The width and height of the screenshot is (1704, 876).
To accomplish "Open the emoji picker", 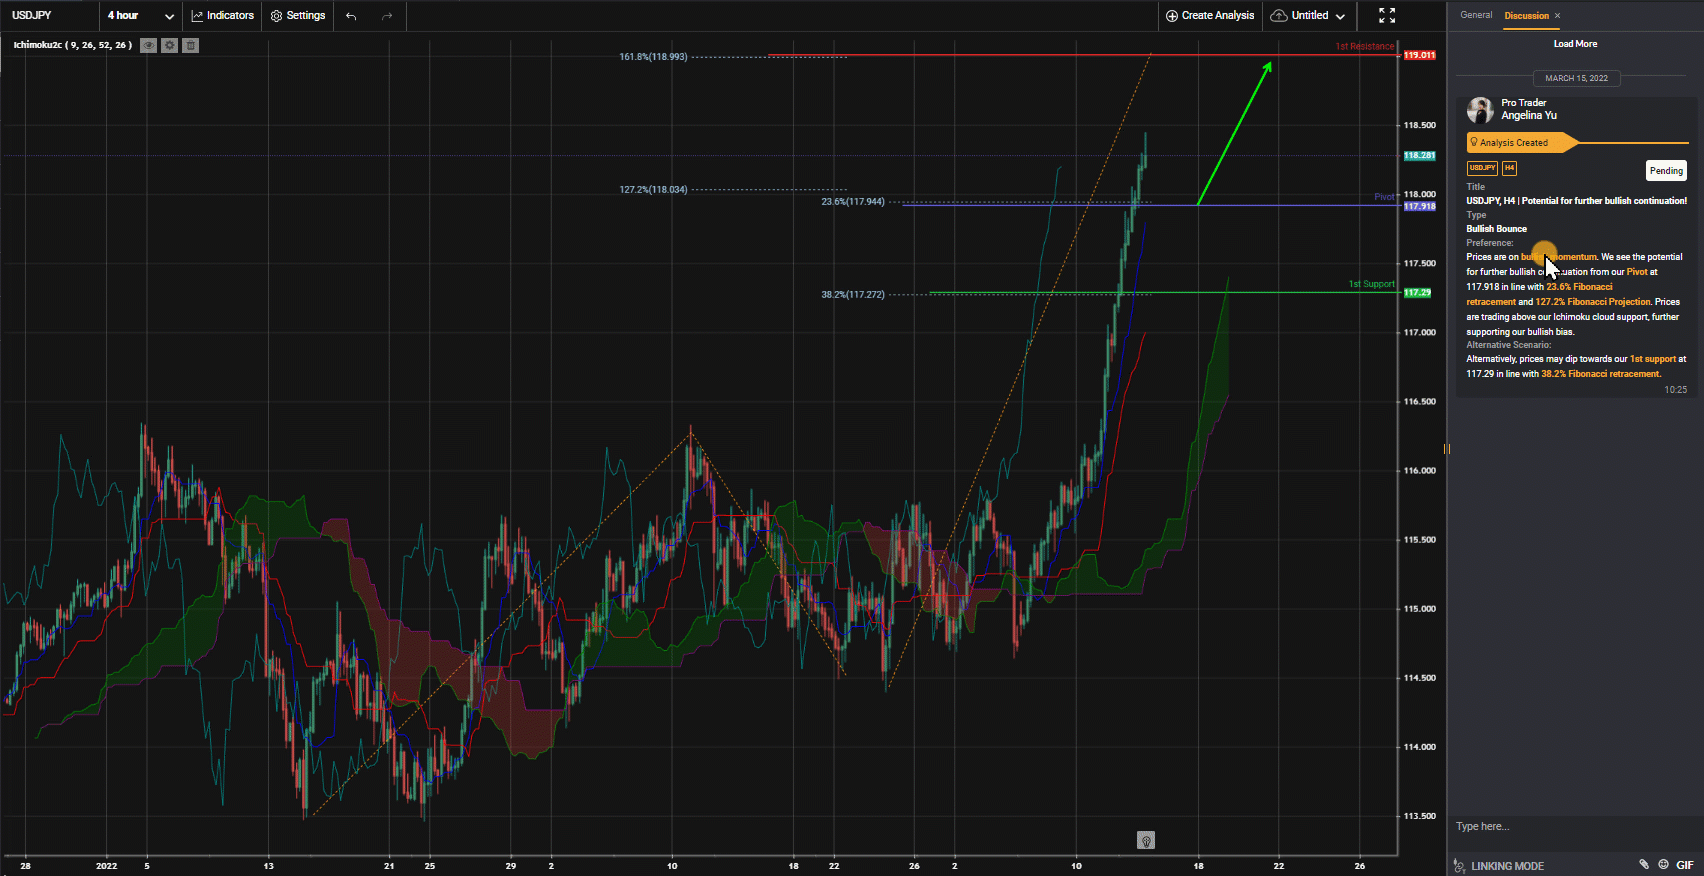I will 1663,865.
